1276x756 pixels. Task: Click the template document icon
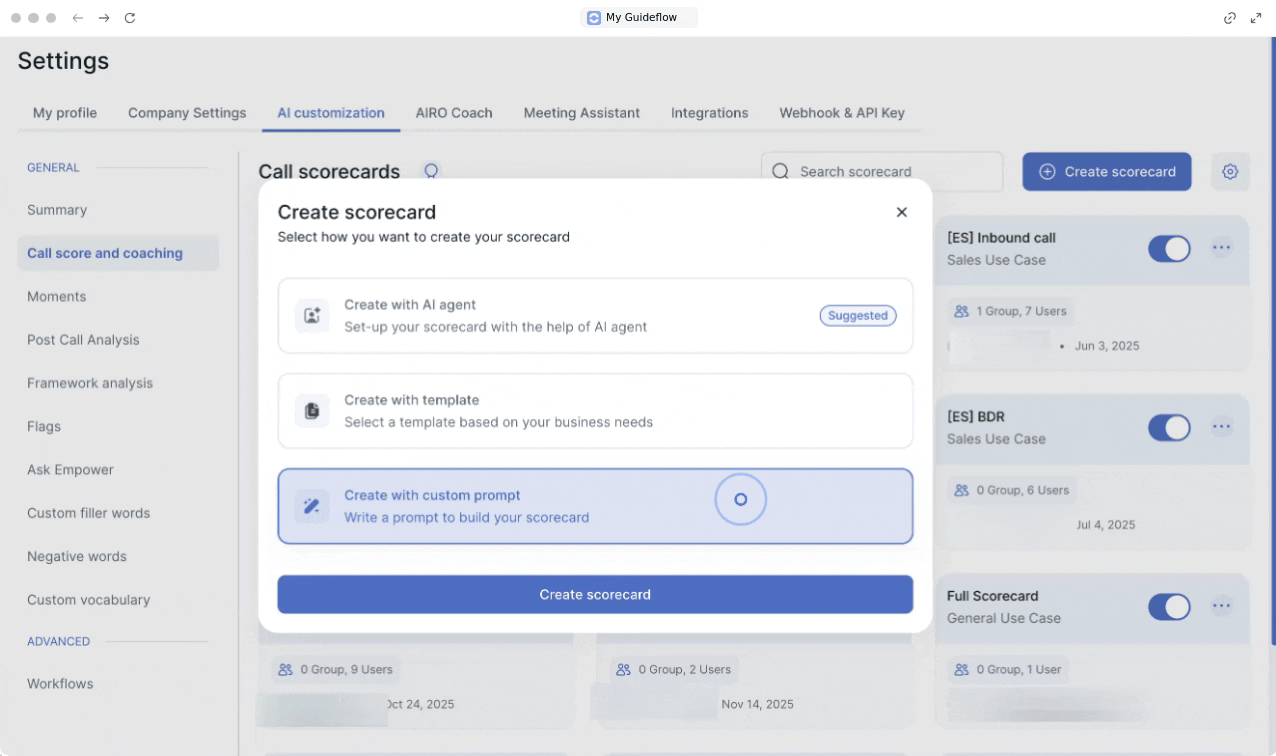(x=312, y=411)
